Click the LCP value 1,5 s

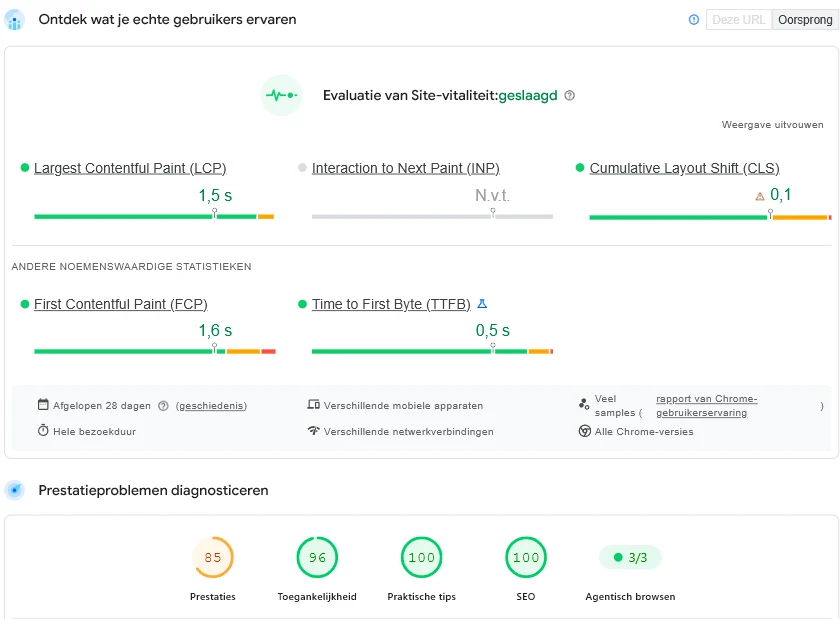click(x=215, y=196)
